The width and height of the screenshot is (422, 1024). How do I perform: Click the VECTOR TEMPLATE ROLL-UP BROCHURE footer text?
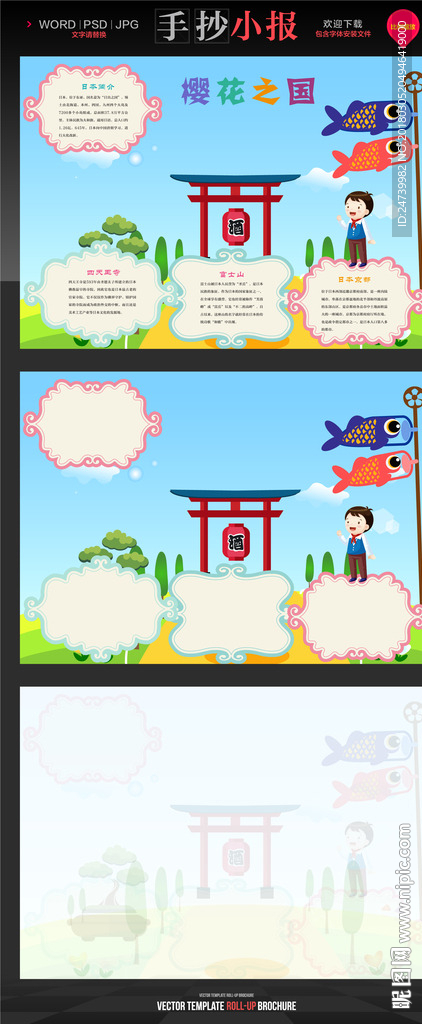226,1006
